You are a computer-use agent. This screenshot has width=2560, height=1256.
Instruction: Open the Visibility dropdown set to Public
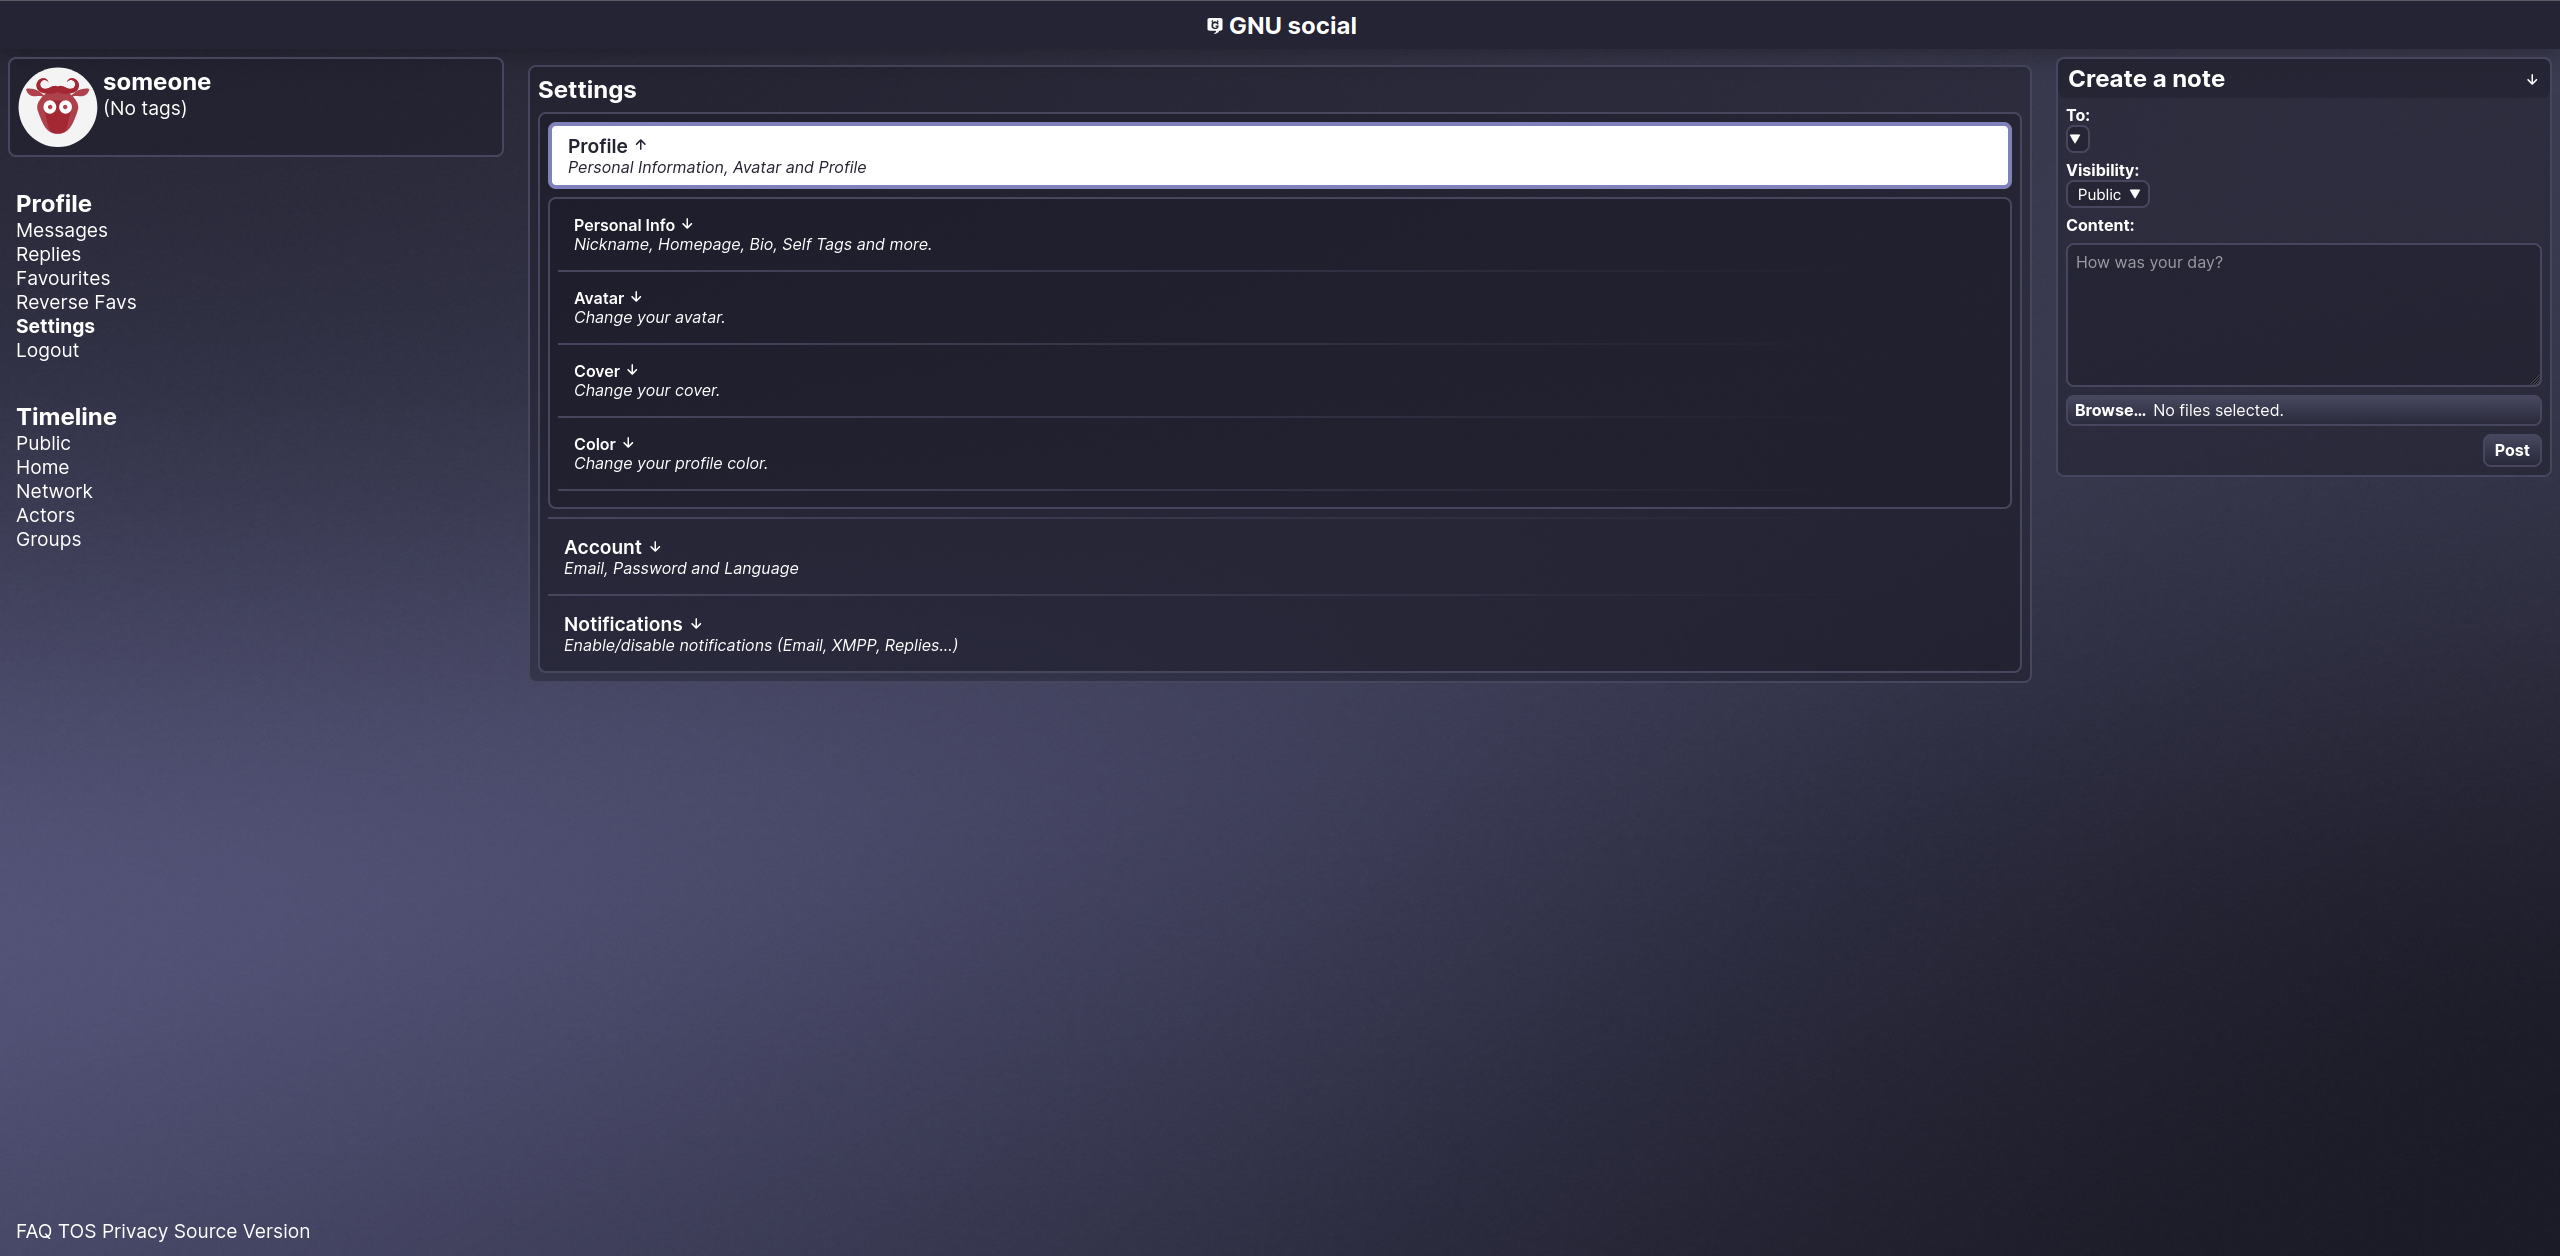point(2106,194)
